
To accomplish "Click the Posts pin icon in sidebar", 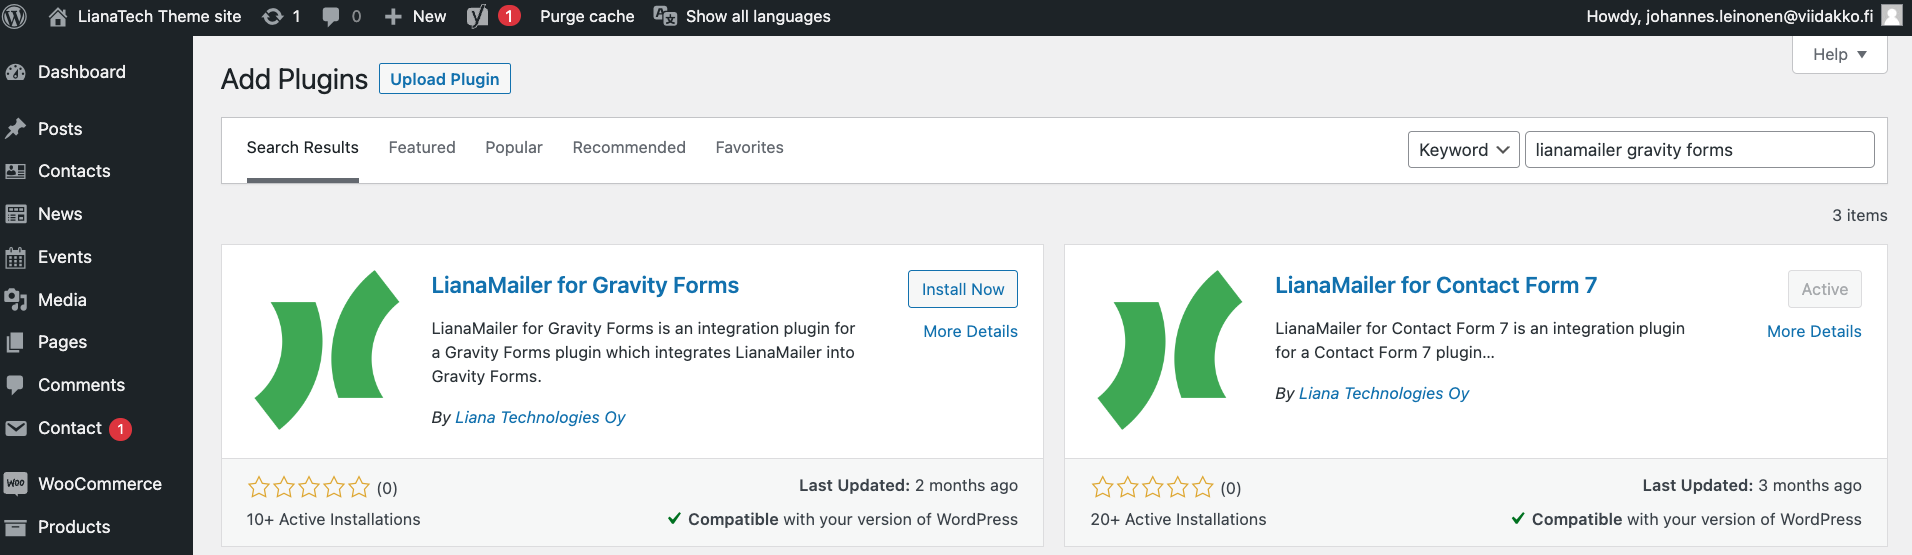I will click(15, 129).
